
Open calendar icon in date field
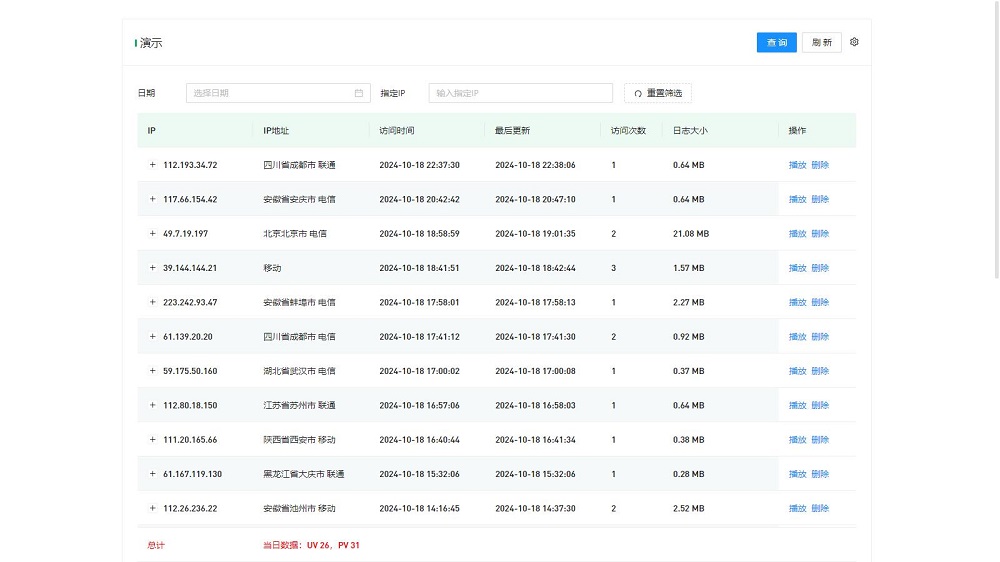[x=359, y=93]
